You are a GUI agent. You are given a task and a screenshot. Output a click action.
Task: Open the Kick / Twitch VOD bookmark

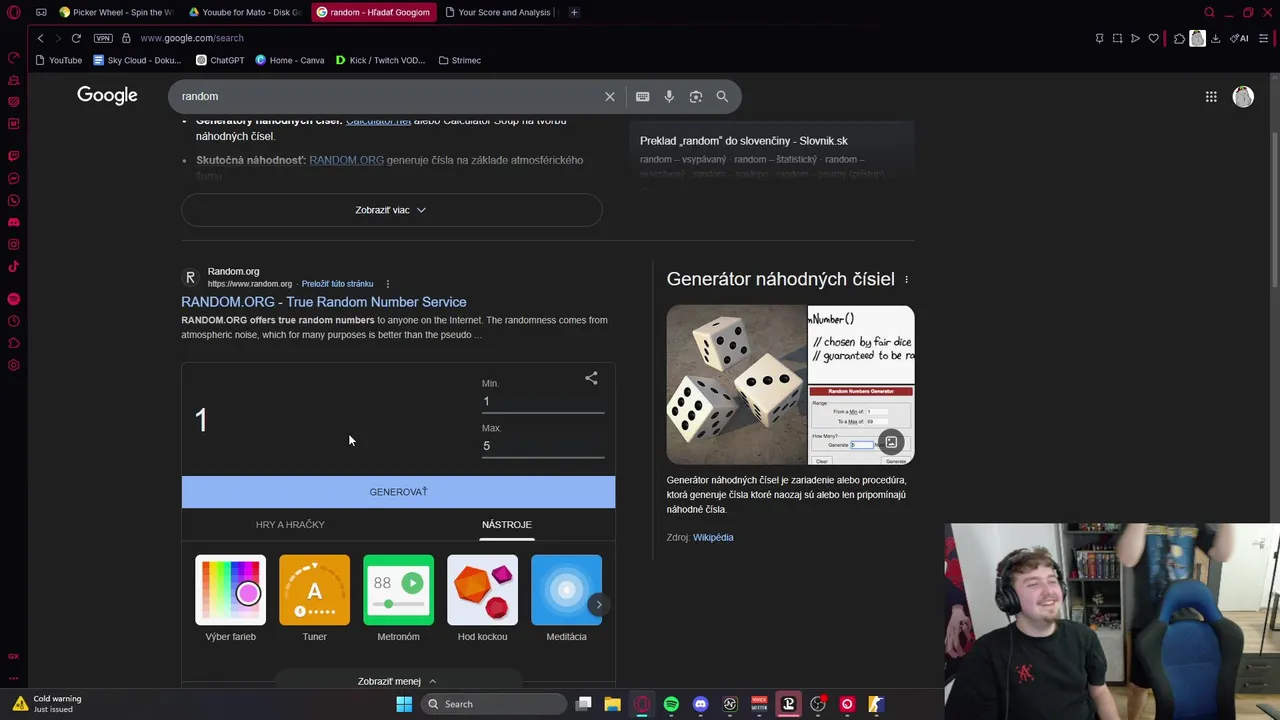(380, 60)
